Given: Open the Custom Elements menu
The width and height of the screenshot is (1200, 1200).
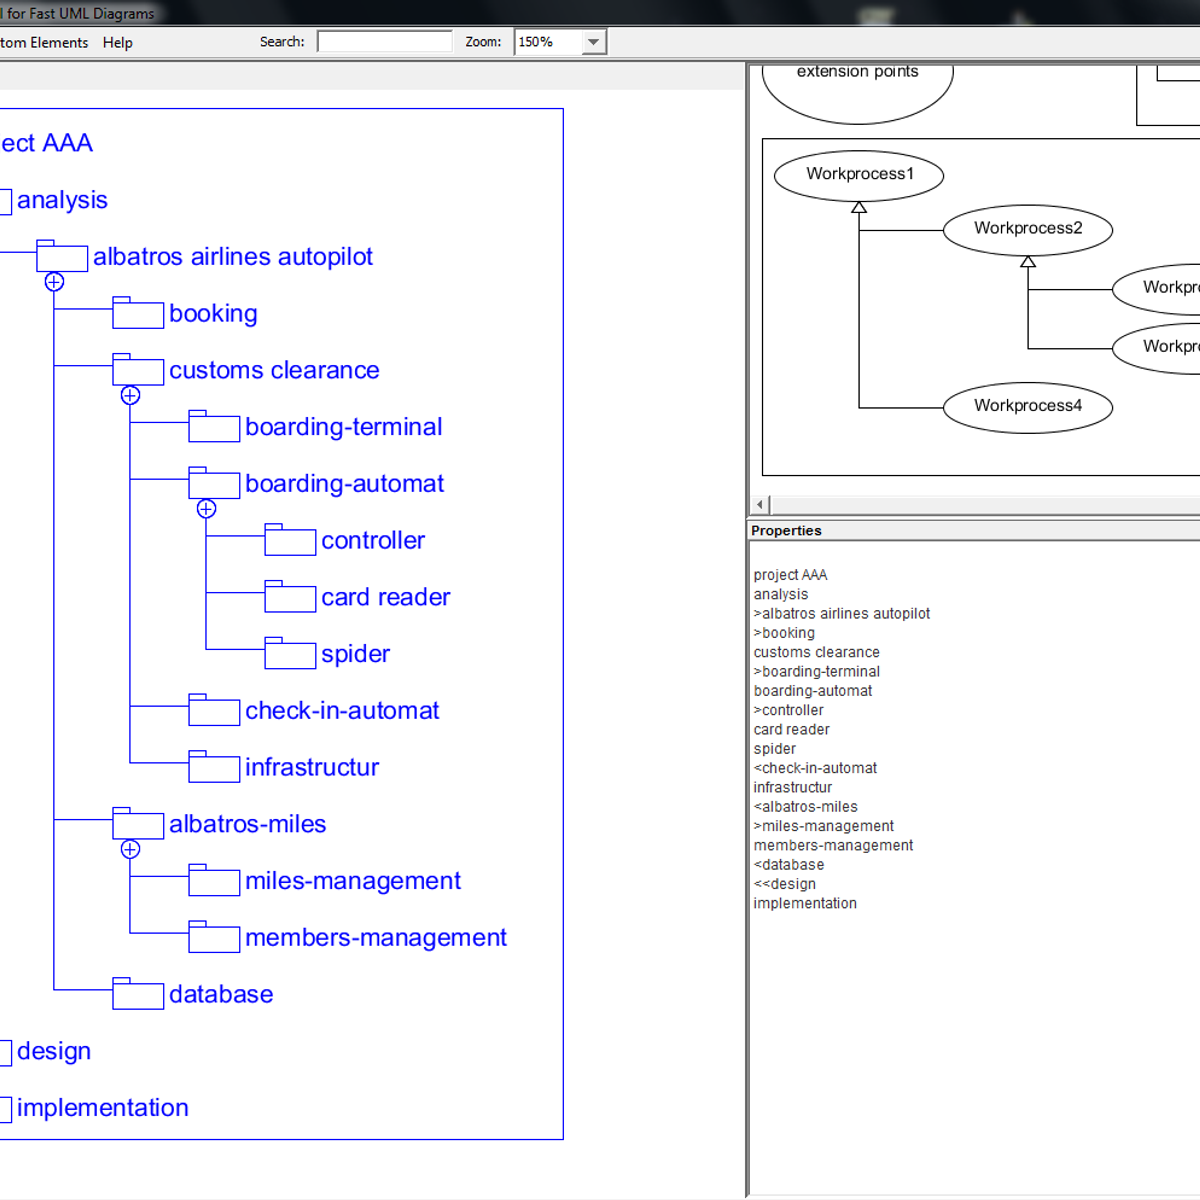Looking at the screenshot, I should pyautogui.click(x=44, y=42).
